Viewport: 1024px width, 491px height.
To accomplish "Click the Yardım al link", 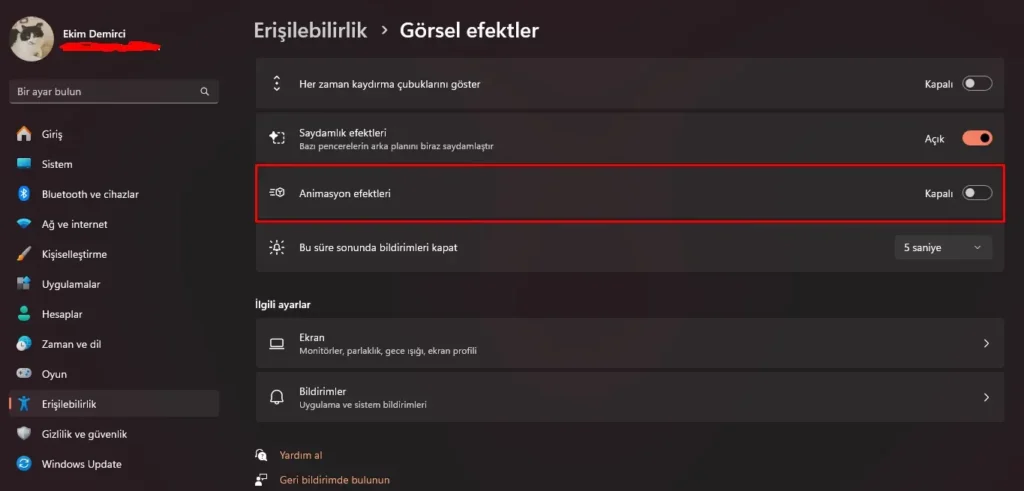I will (x=300, y=455).
